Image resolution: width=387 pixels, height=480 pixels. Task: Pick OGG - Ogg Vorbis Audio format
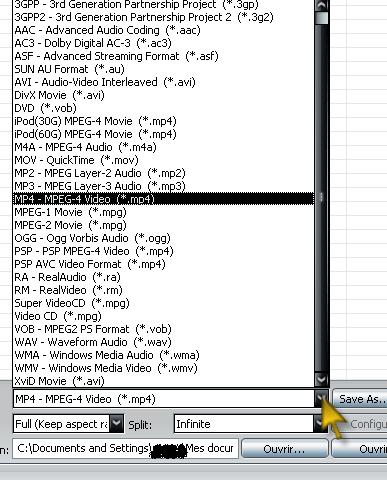pyautogui.click(x=163, y=238)
